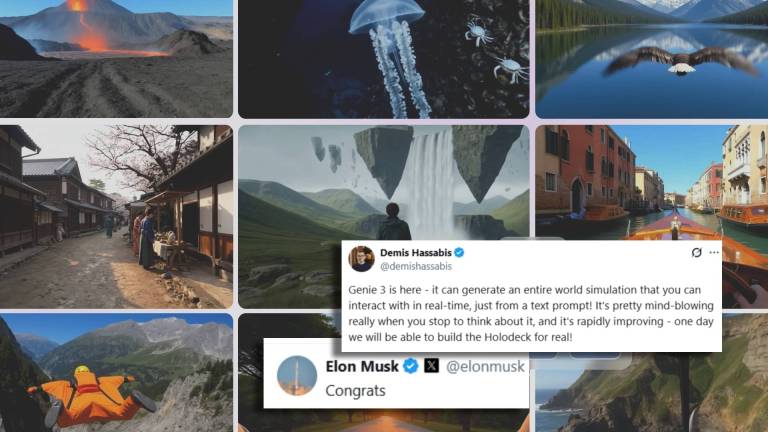Click the X logo badge beside Elon Musk
The height and width of the screenshot is (432, 768).
(431, 366)
